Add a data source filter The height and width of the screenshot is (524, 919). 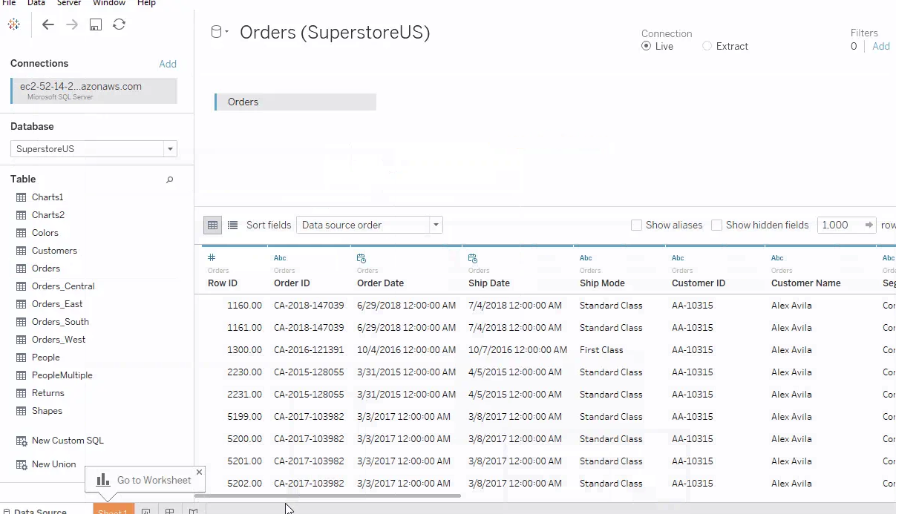(881, 46)
